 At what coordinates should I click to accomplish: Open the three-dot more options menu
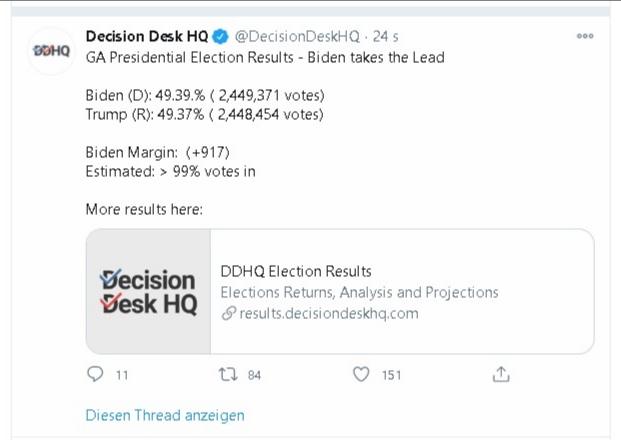585,36
